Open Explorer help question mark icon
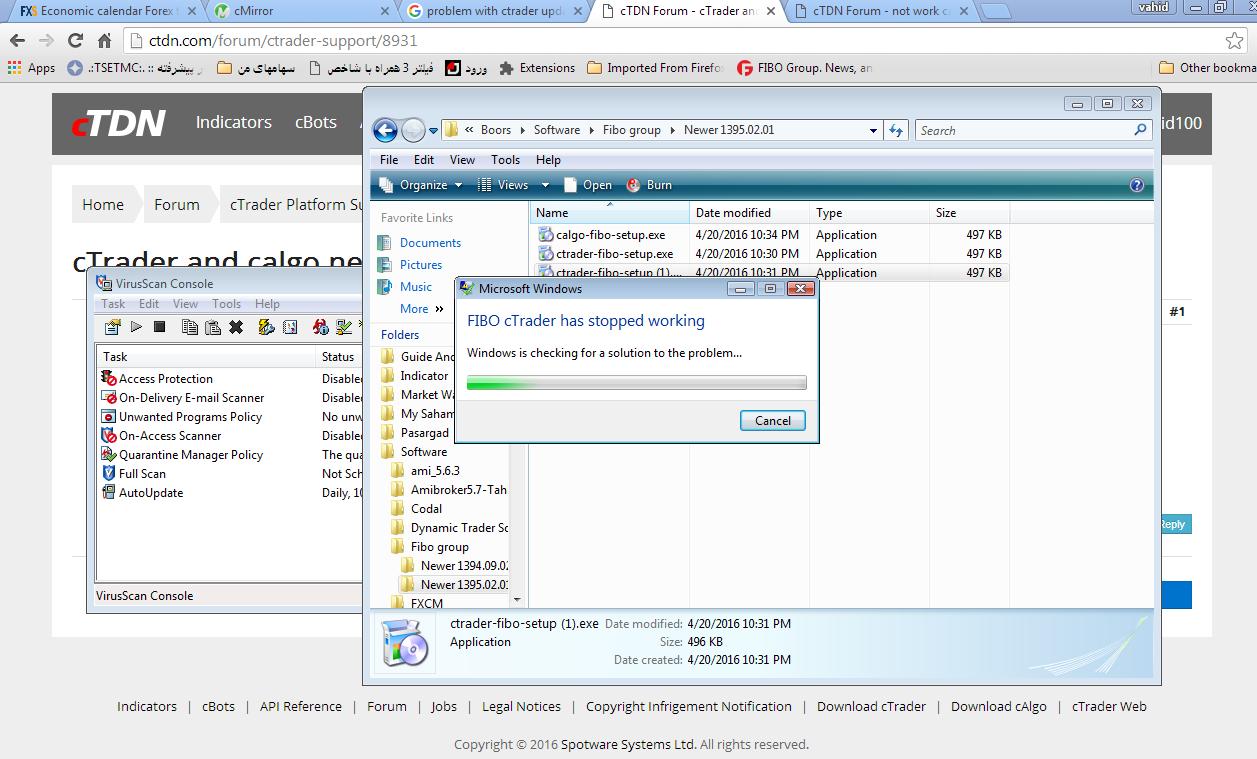The image size is (1257, 759). tap(1136, 185)
